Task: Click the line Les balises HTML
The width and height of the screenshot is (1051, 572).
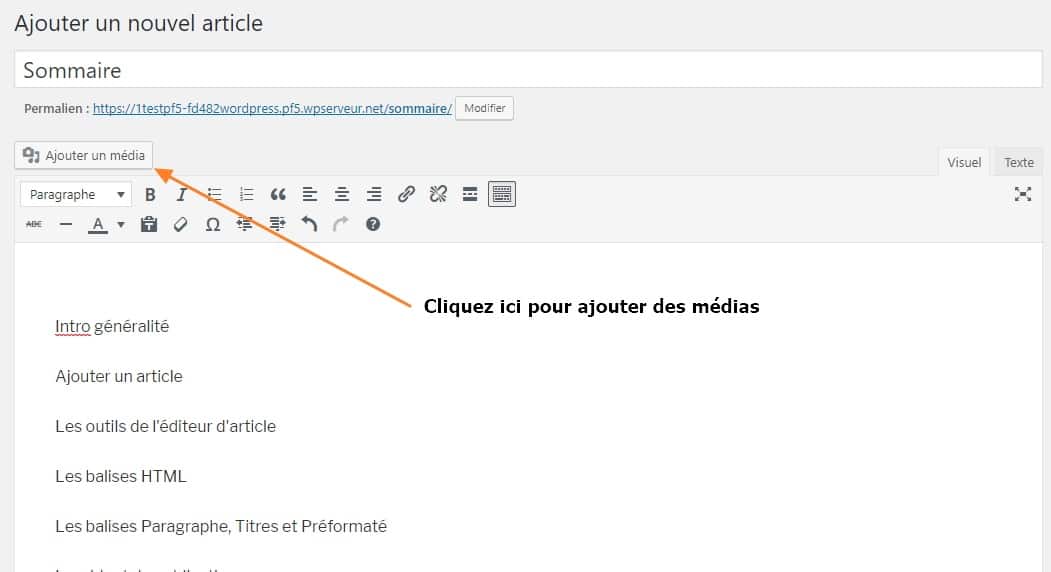Action: pos(121,476)
